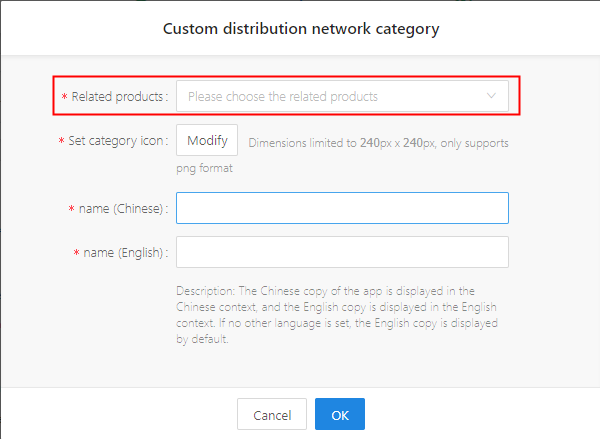600x439 pixels.
Task: Click the red asterisk beside name (Chinese)
Action: 71,209
